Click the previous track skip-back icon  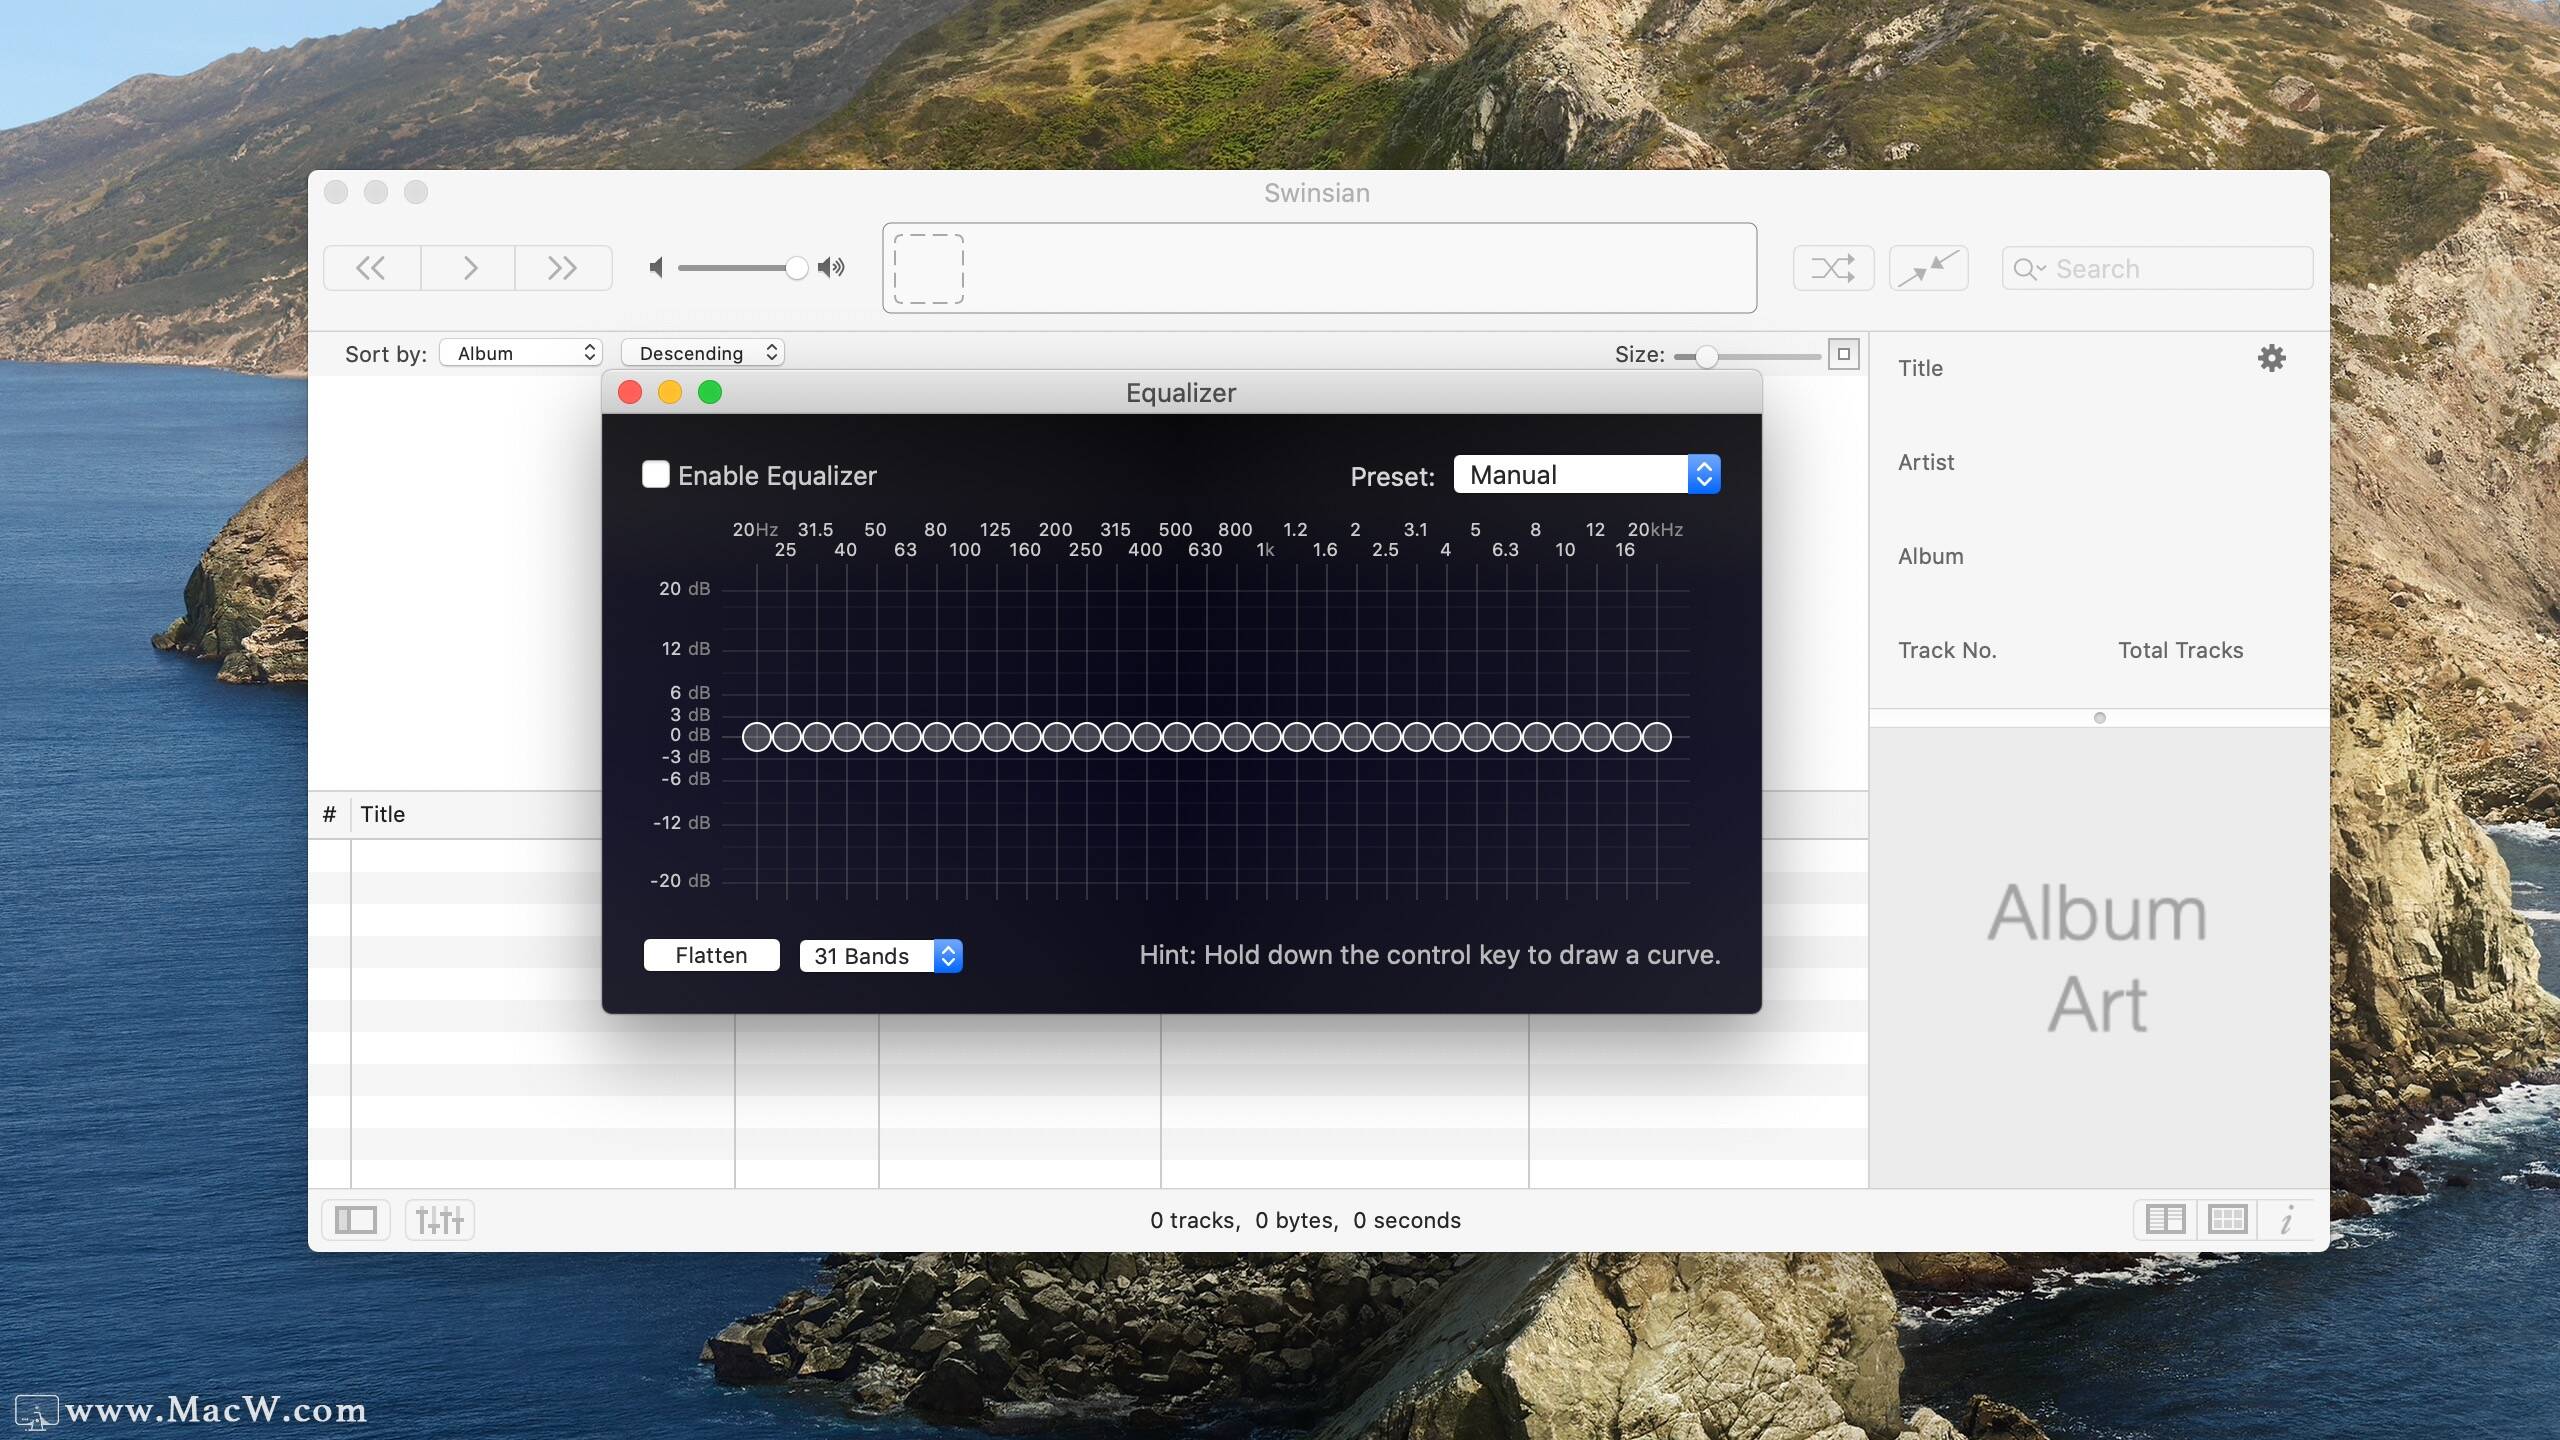pyautogui.click(x=371, y=267)
